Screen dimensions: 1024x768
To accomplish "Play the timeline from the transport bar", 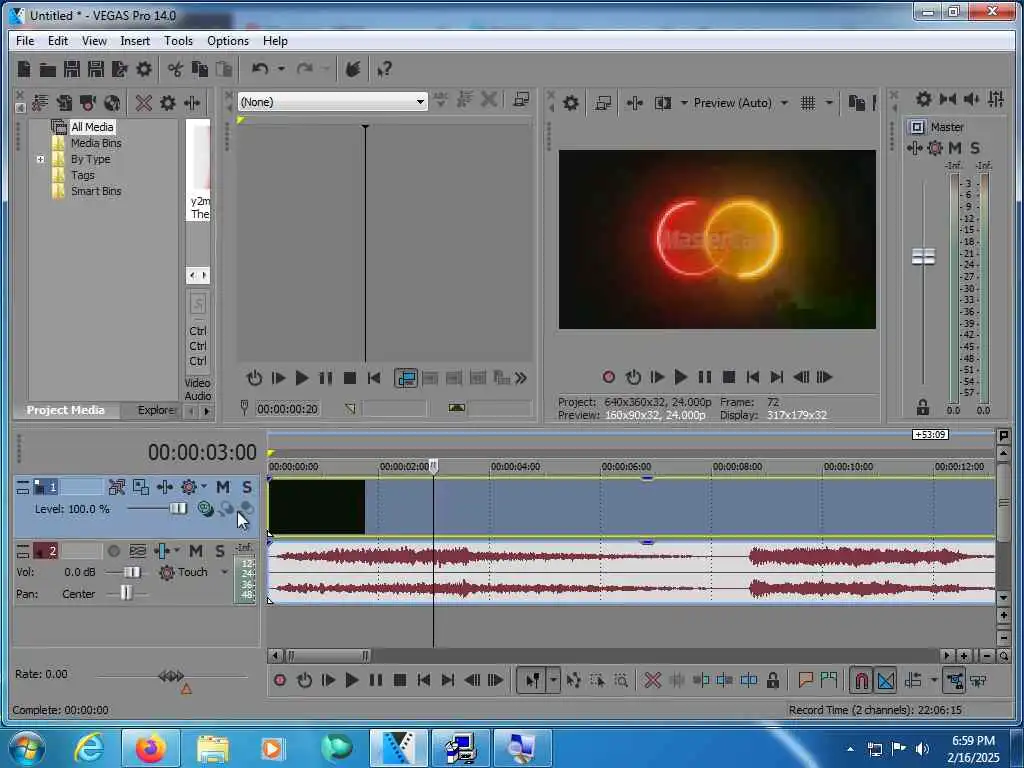I will click(351, 680).
